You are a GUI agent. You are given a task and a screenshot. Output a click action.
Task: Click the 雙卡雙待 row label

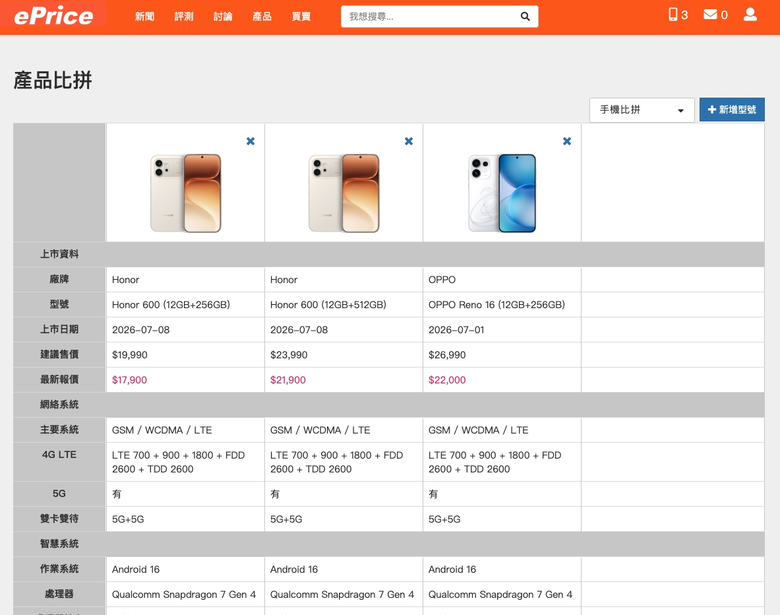point(59,519)
